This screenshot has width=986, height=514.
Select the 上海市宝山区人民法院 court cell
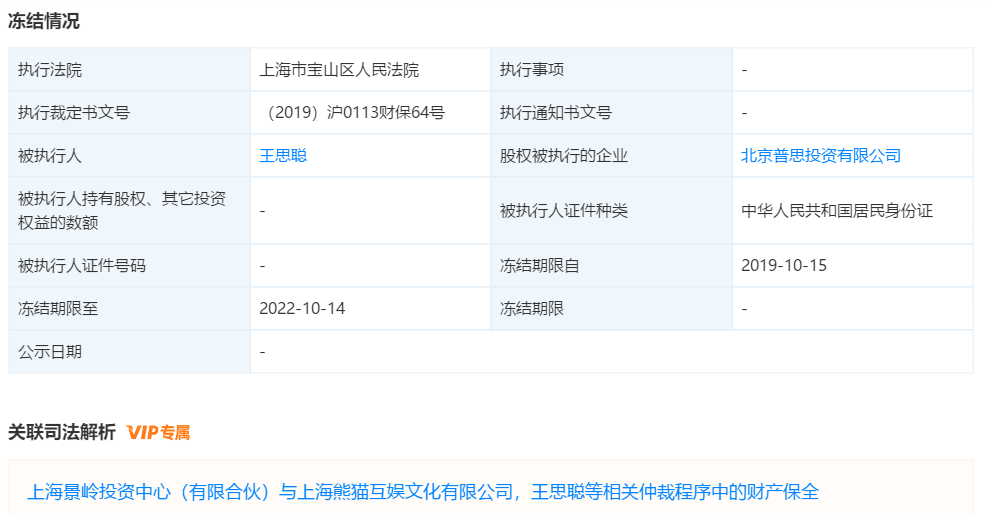coord(339,70)
